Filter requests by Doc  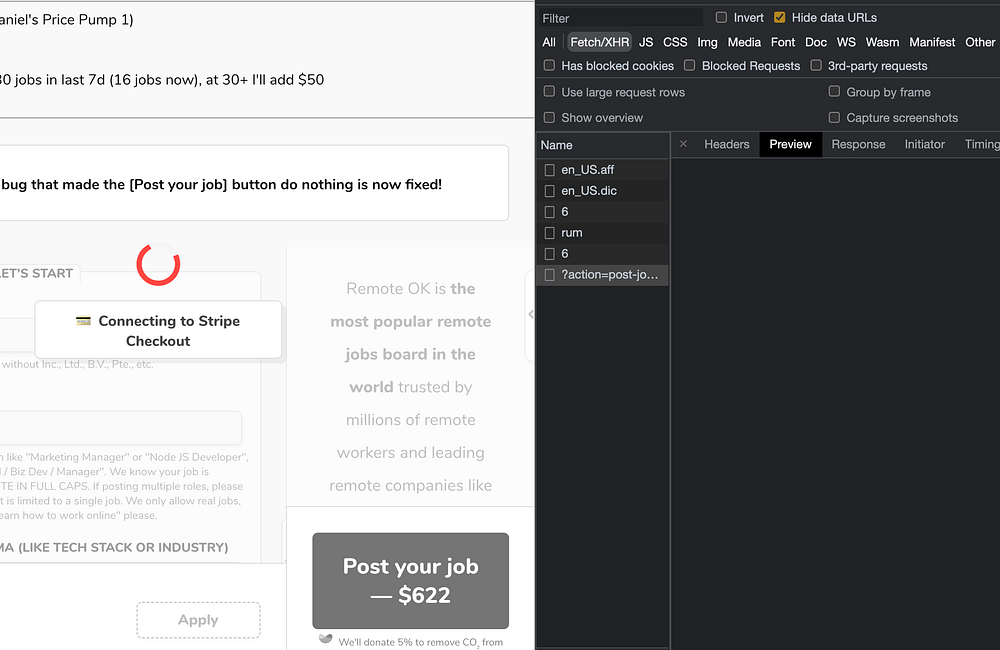pos(816,42)
